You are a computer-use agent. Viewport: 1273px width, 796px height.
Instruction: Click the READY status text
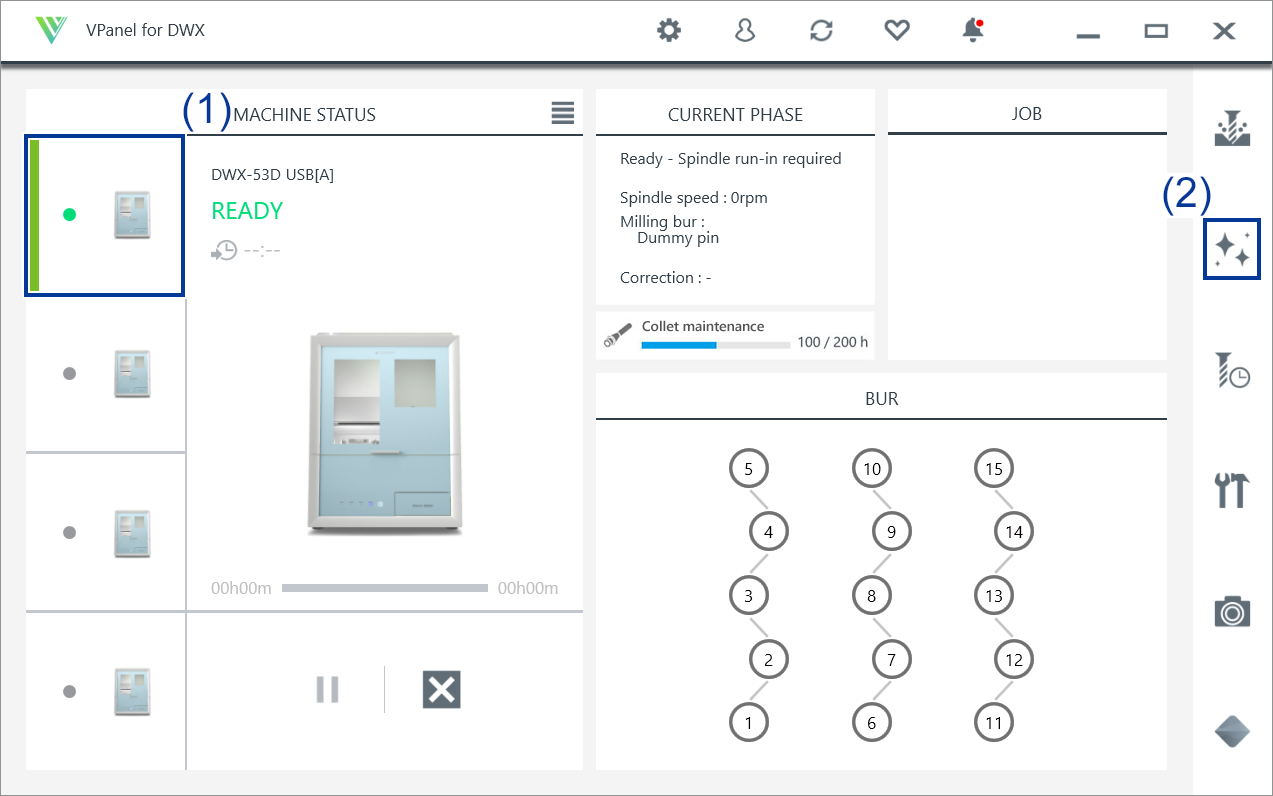point(247,211)
